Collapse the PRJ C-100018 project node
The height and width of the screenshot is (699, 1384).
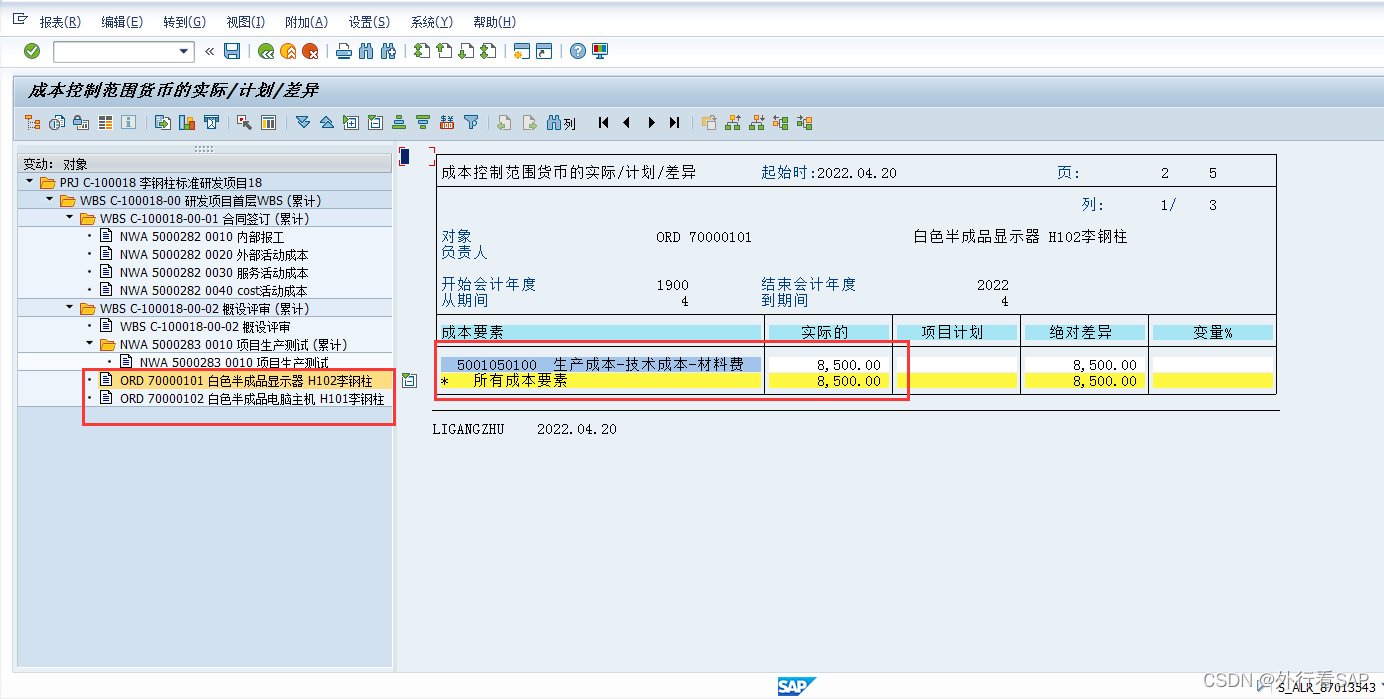pyautogui.click(x=30, y=183)
